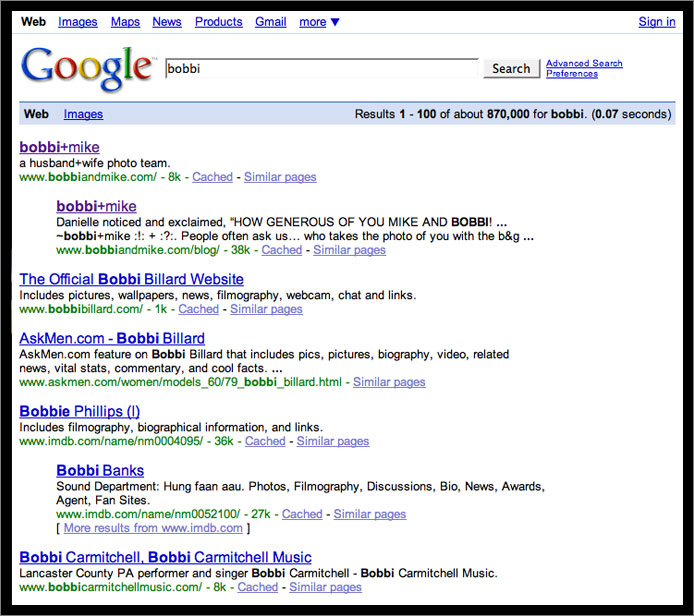Open the Bobbi Banks result link
The image size is (694, 616).
(x=100, y=470)
